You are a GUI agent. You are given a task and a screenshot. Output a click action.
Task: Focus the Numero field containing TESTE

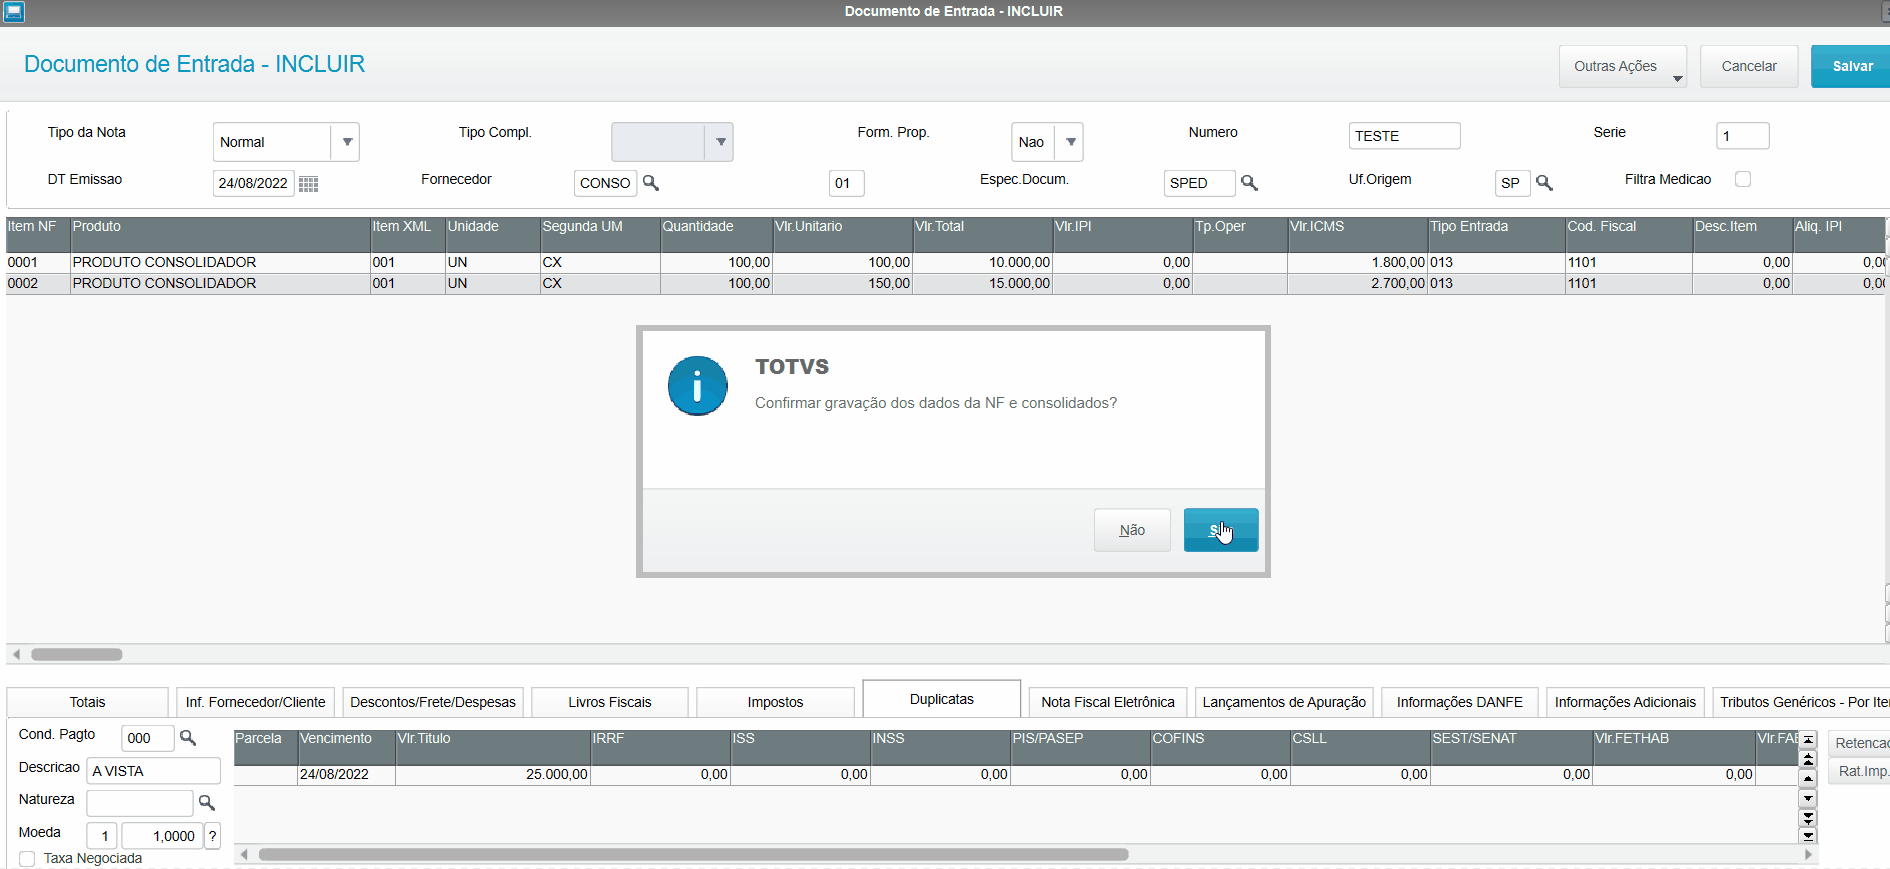pyautogui.click(x=1404, y=136)
